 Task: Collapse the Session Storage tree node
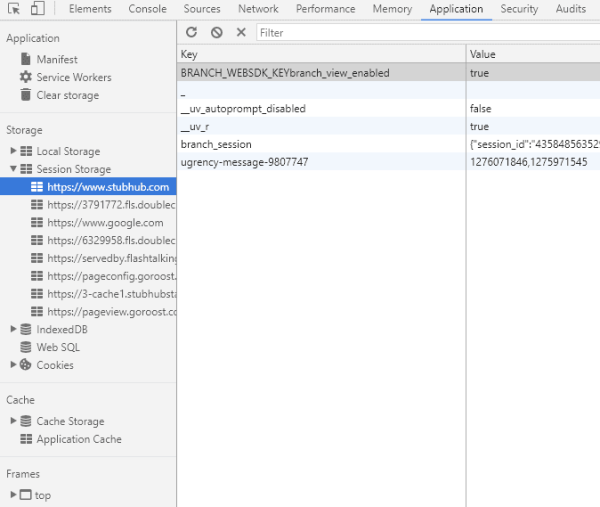13,169
